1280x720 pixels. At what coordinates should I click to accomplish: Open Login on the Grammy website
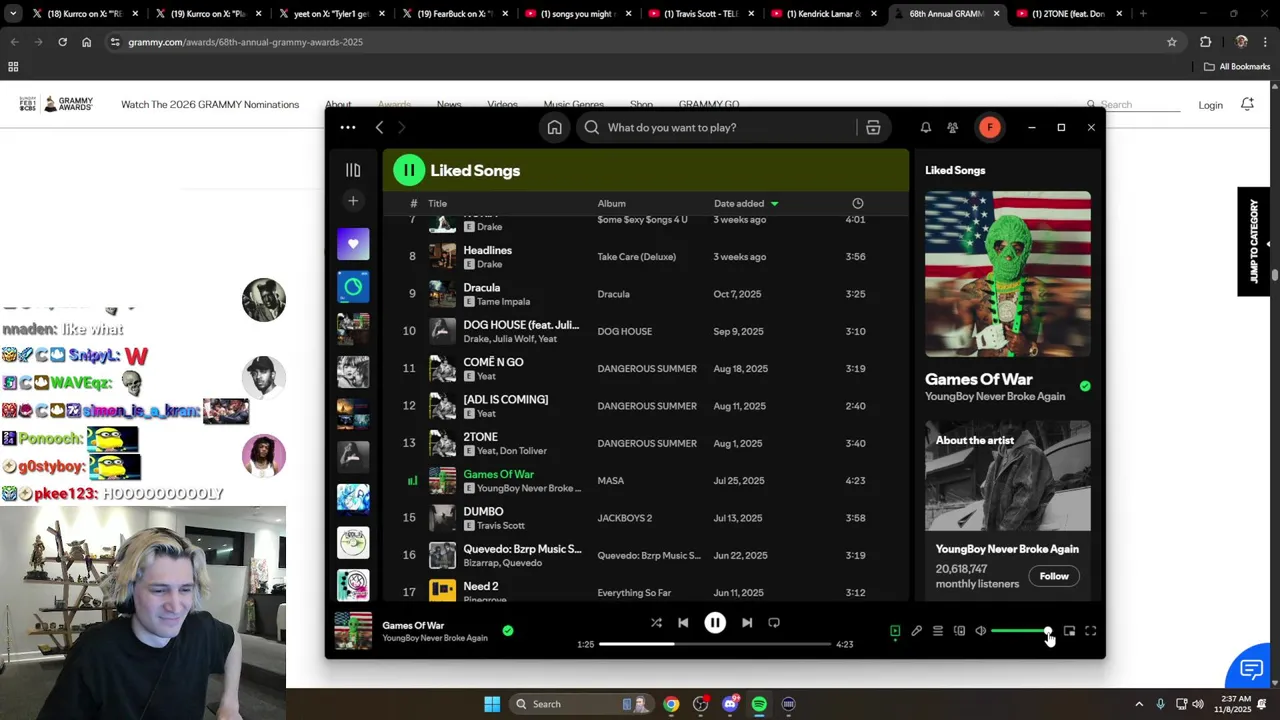1210,105
